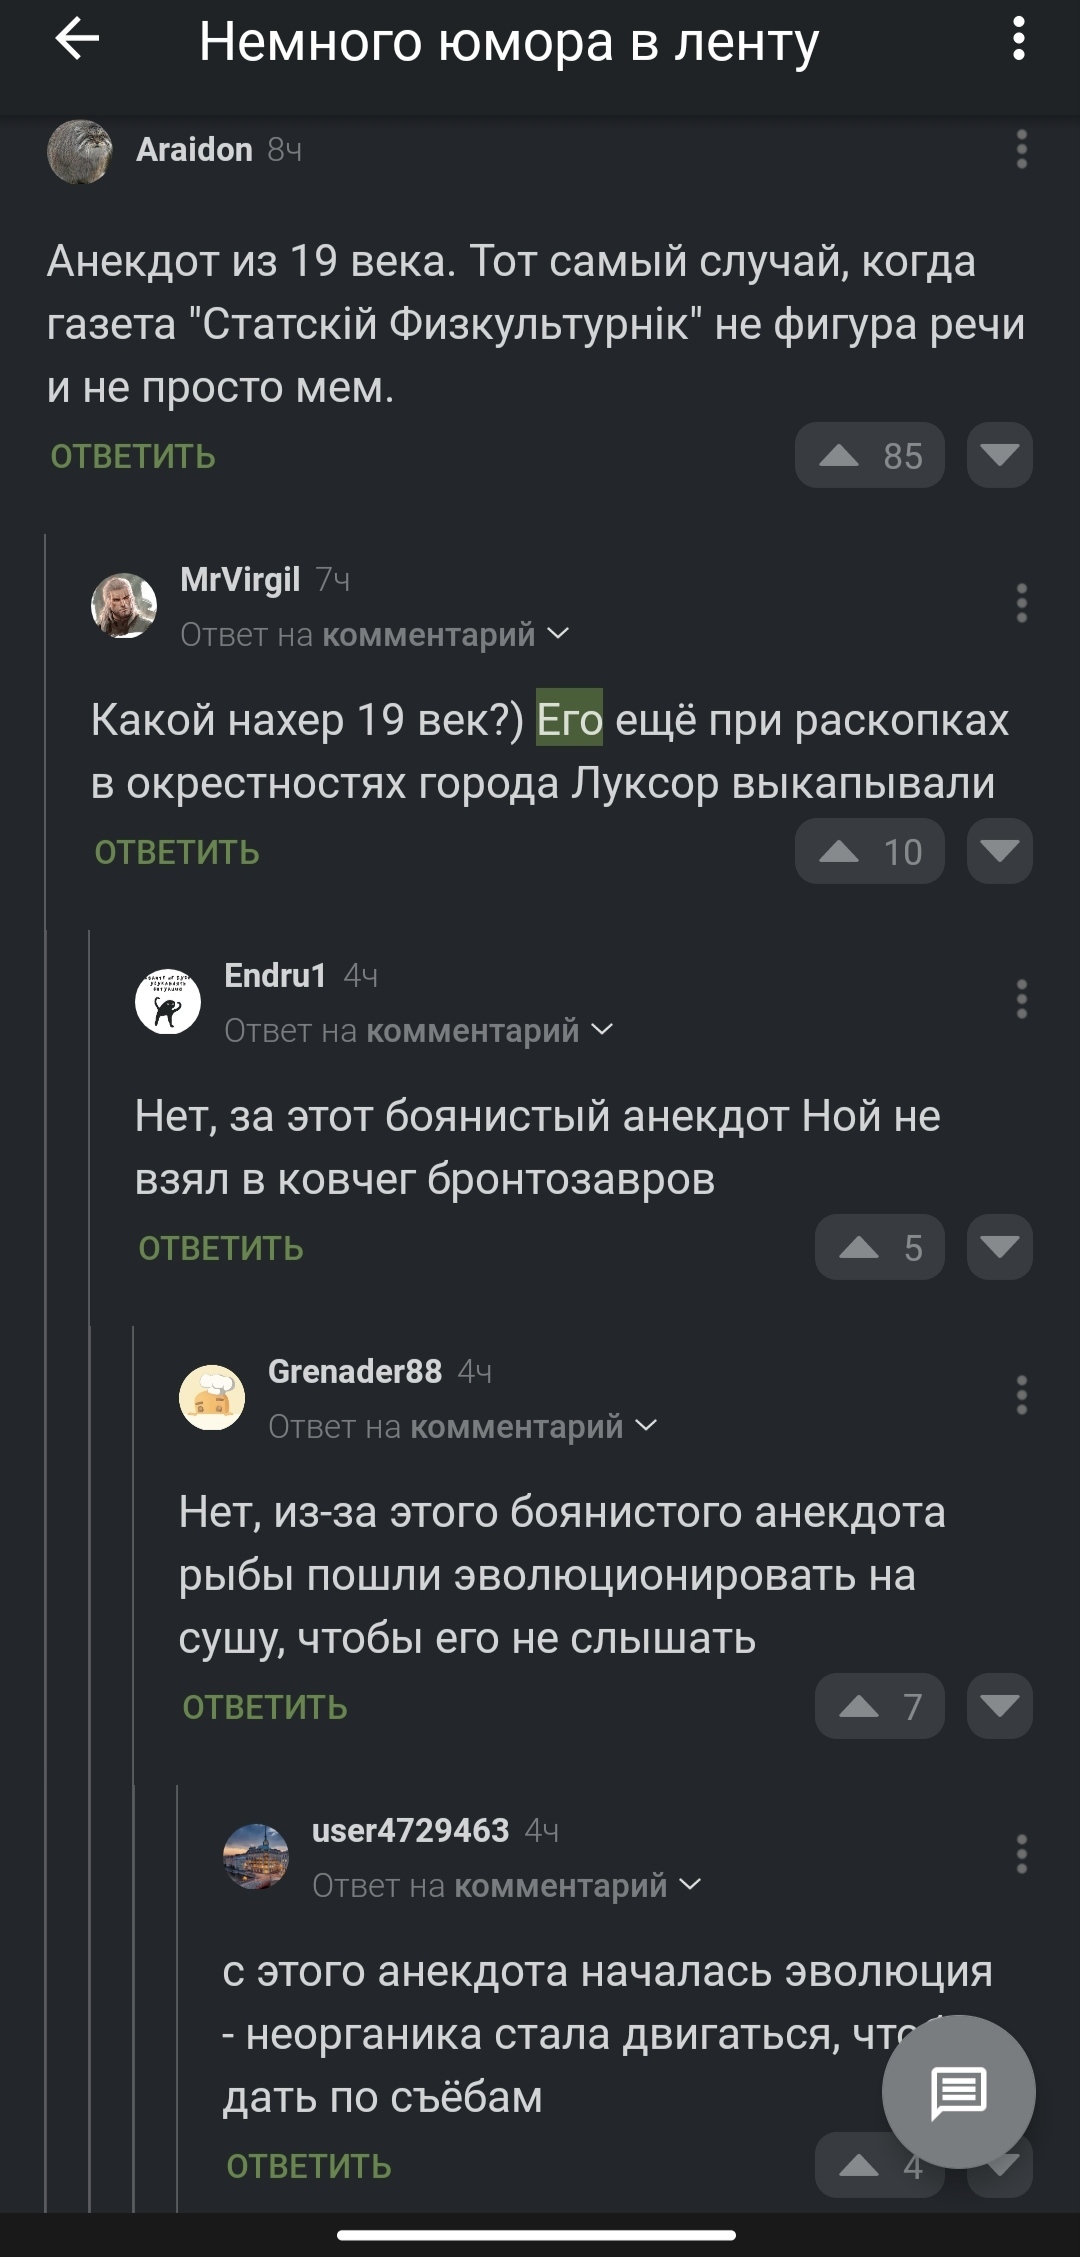
Task: Go back using the arrow icon
Action: [x=77, y=41]
